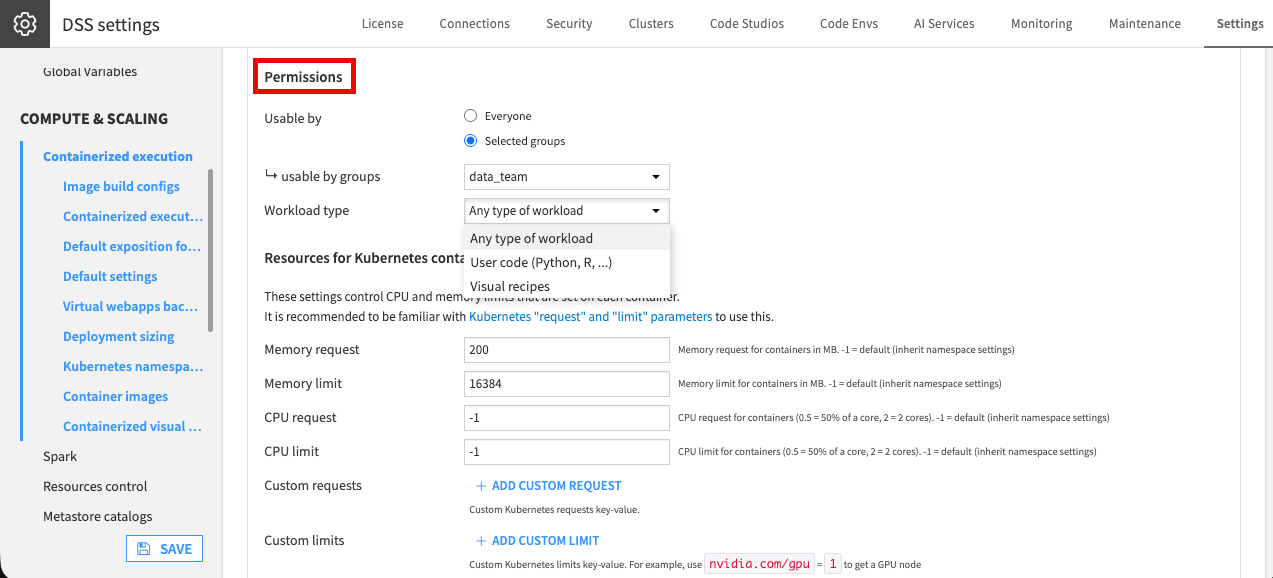Go to Deployment sizing section

point(118,337)
